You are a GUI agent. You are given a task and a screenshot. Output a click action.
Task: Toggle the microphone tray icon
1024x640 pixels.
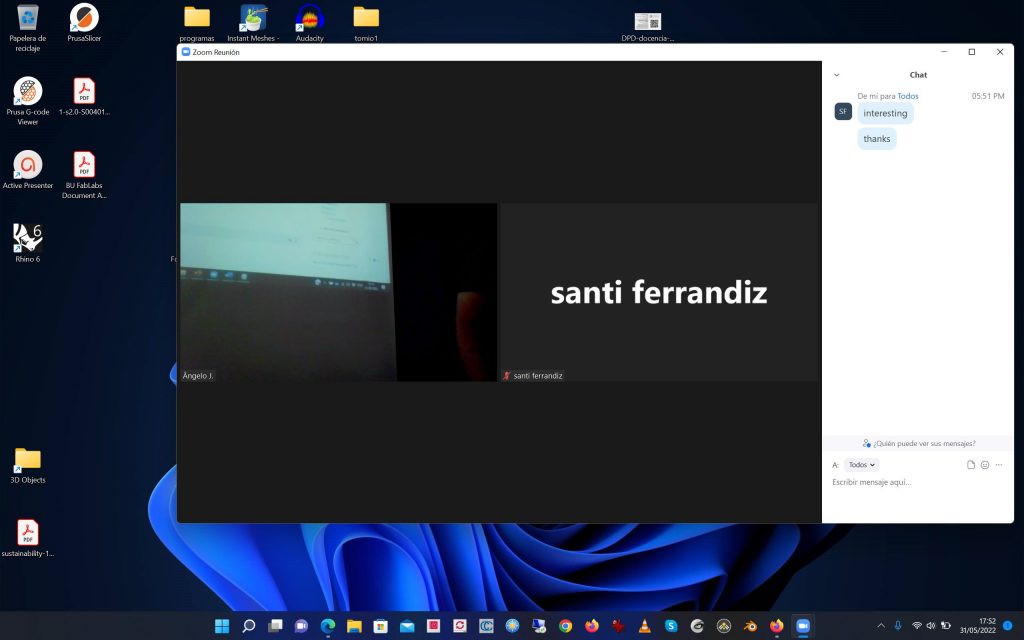tap(898, 626)
